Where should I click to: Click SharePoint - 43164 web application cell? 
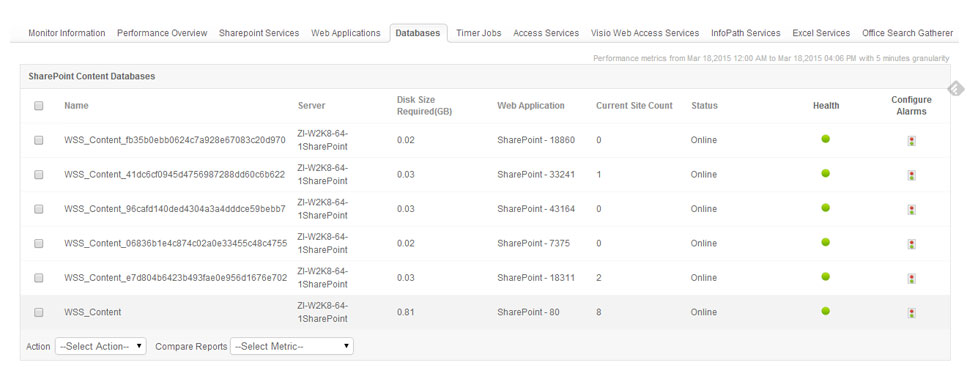coord(536,209)
